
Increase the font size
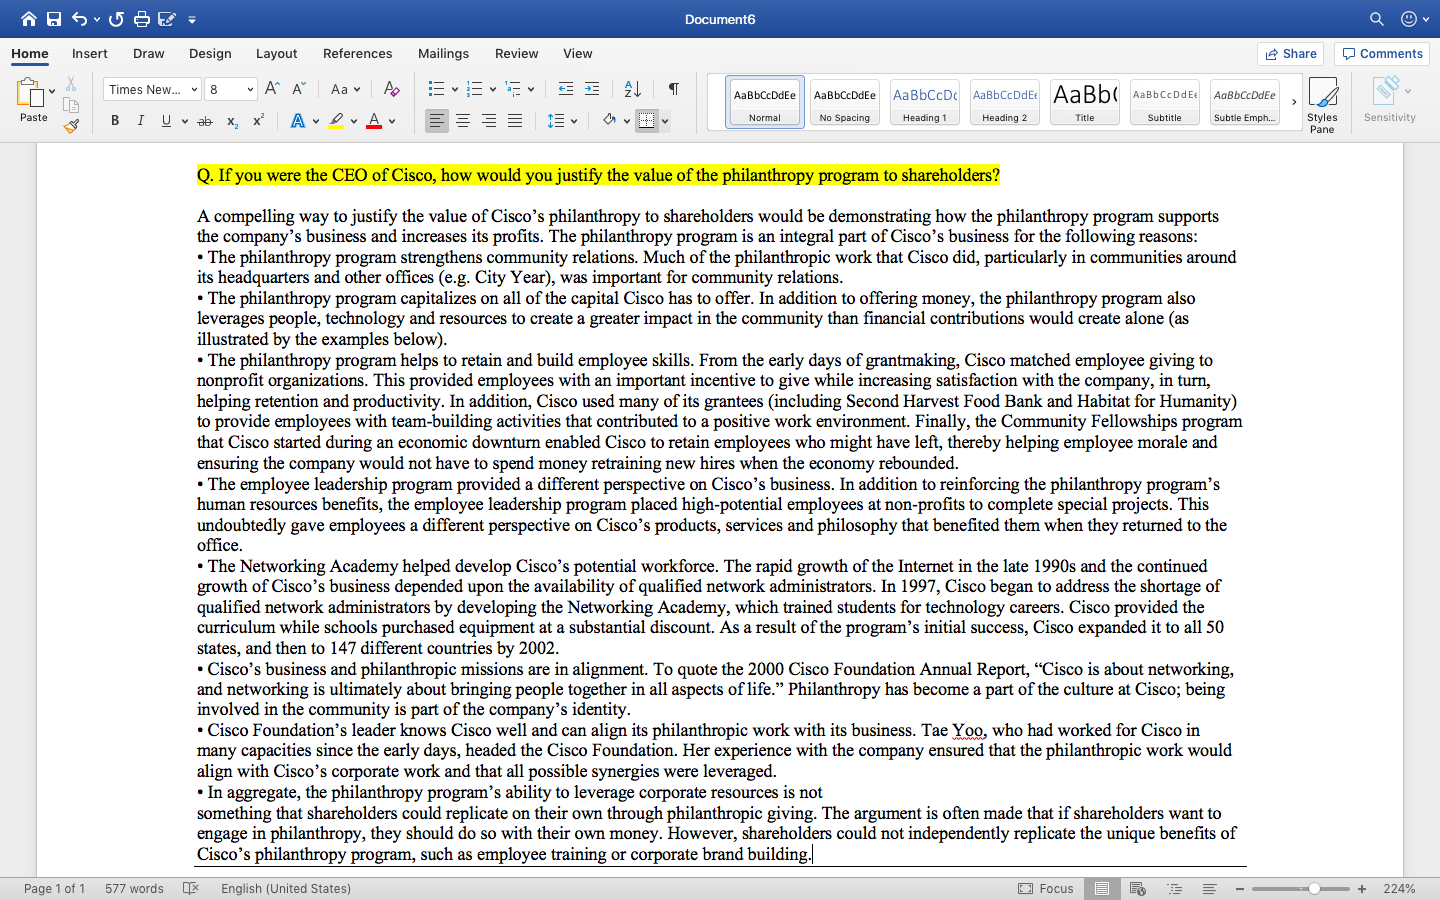tap(272, 89)
